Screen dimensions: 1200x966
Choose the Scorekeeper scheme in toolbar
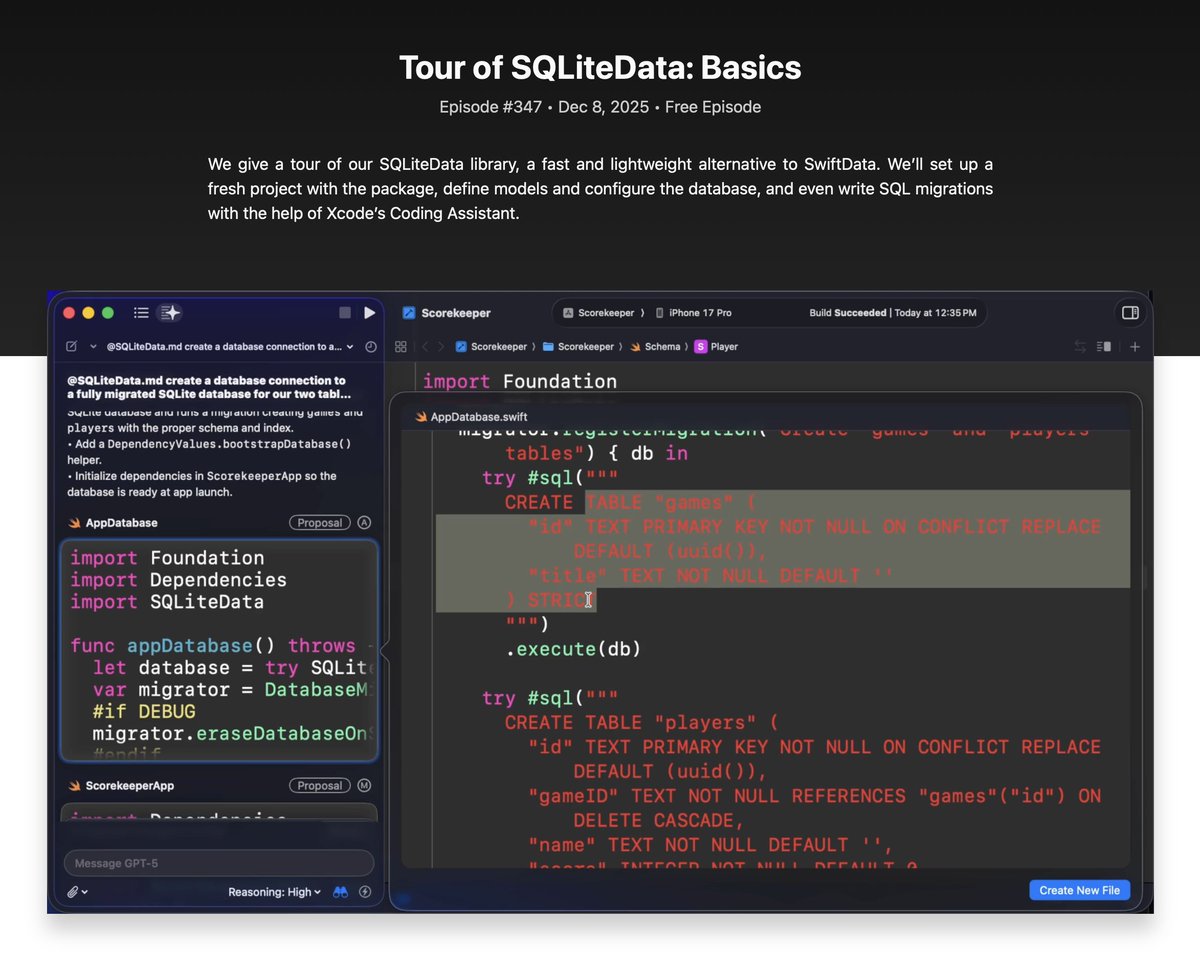(599, 313)
